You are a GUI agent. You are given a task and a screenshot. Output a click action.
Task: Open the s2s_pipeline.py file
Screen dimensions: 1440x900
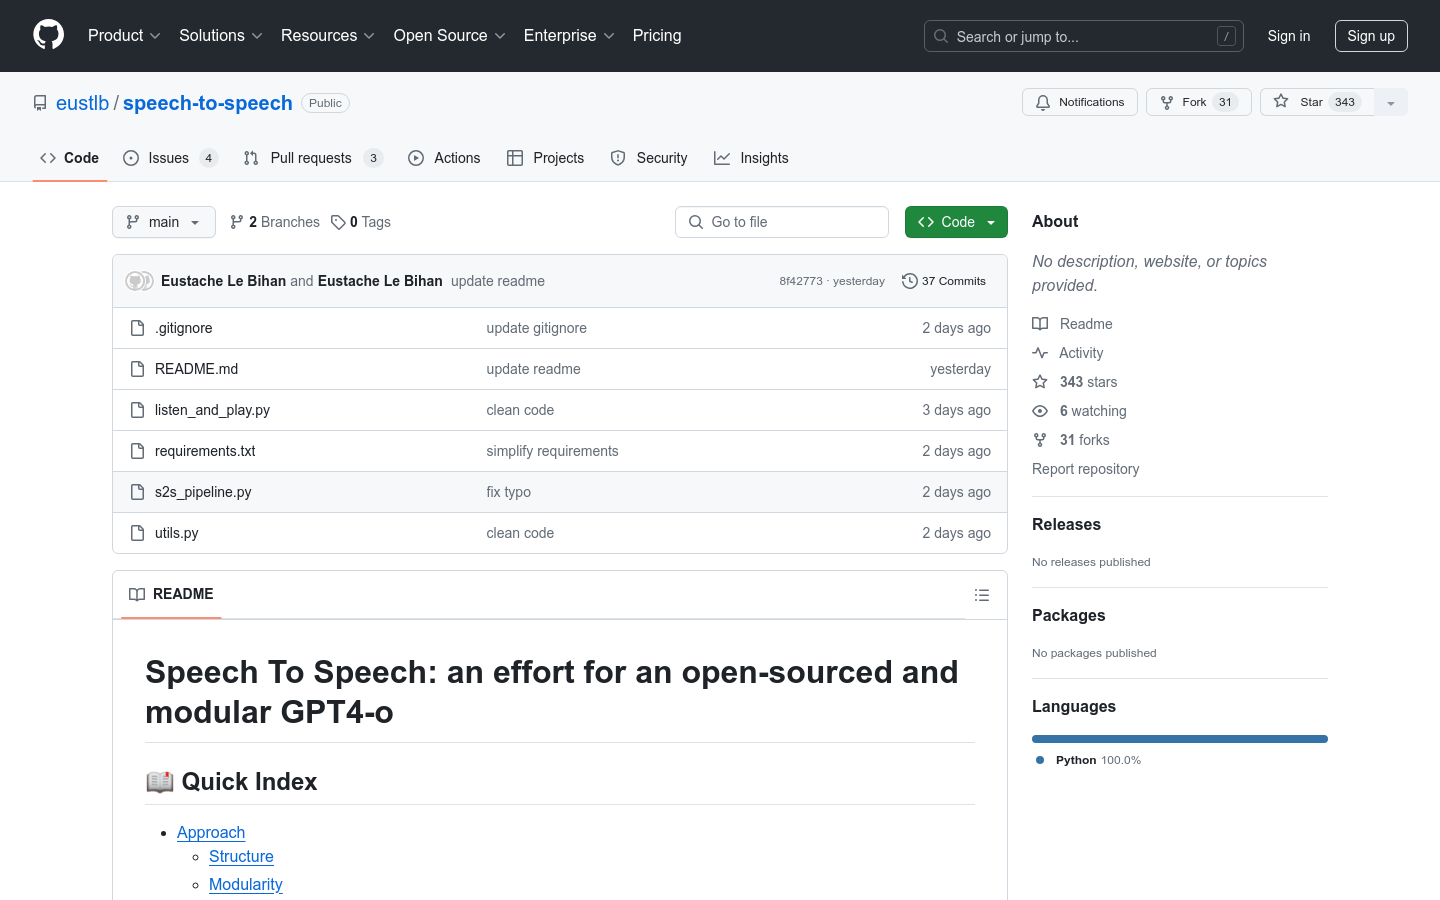[x=203, y=492]
